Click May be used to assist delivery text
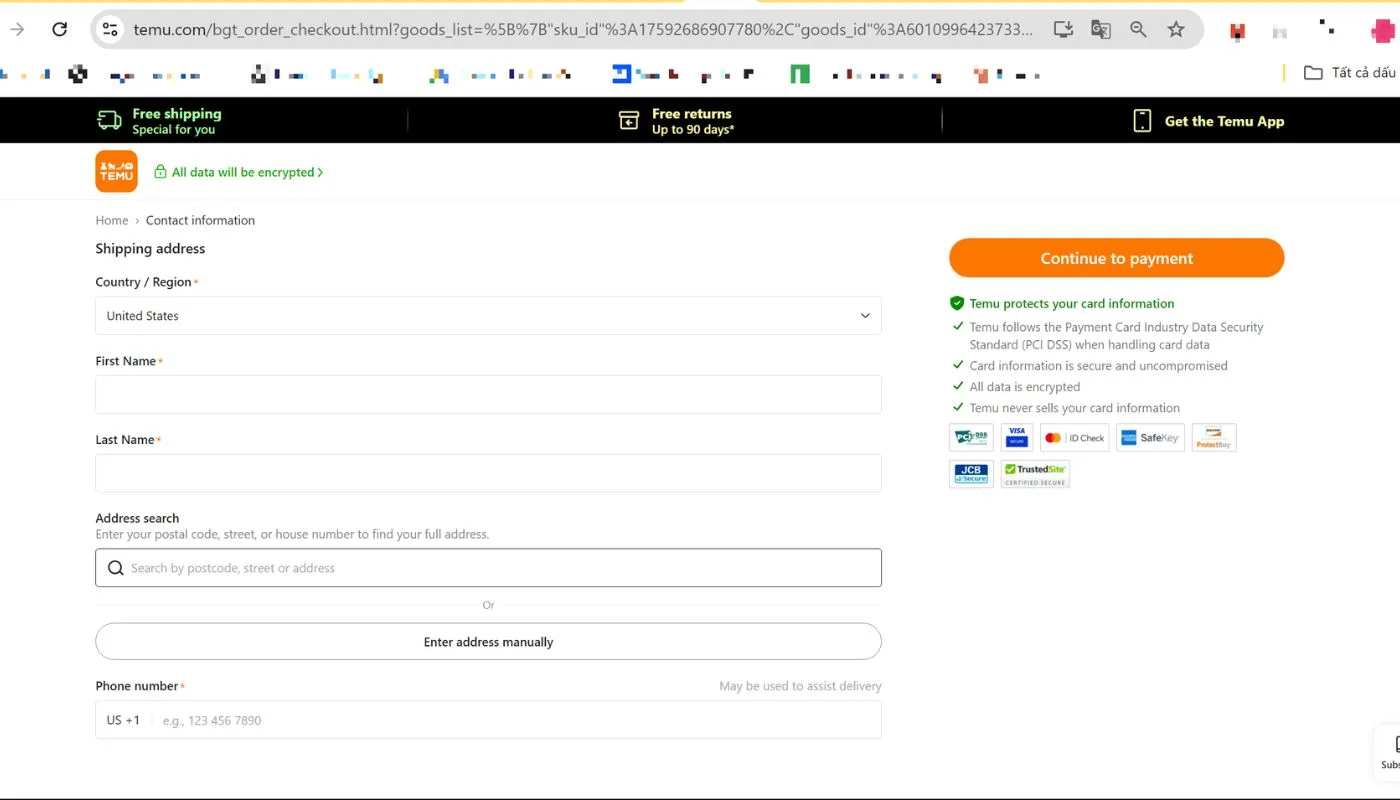 click(x=800, y=686)
